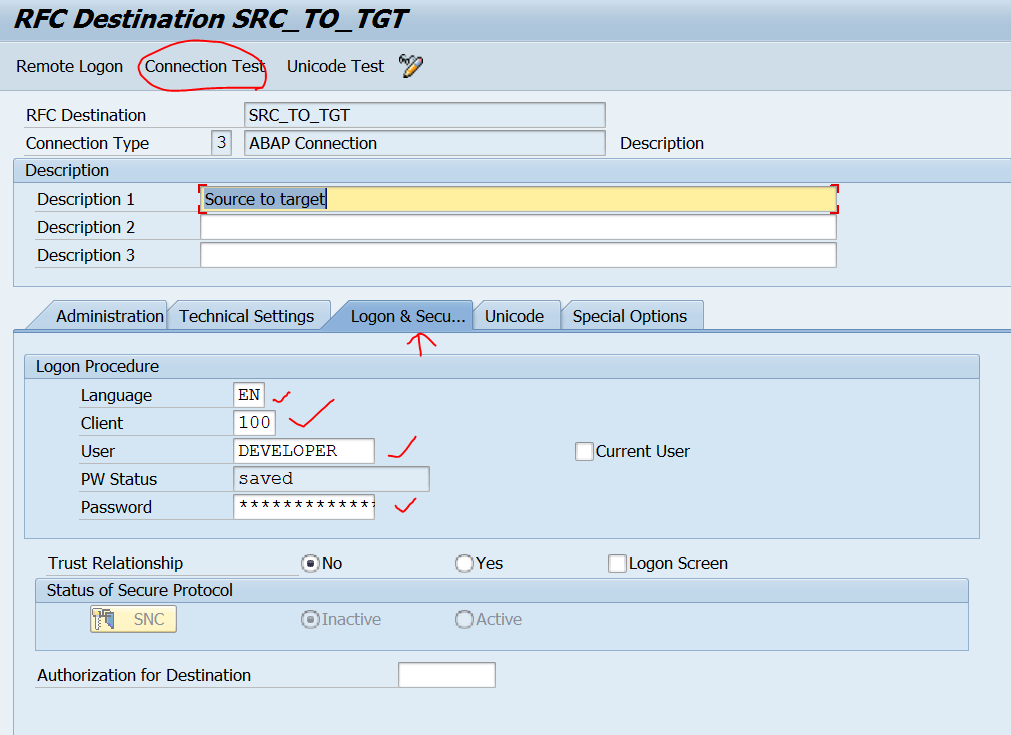
Task: Edit the Description 1 text field
Action: click(x=518, y=198)
